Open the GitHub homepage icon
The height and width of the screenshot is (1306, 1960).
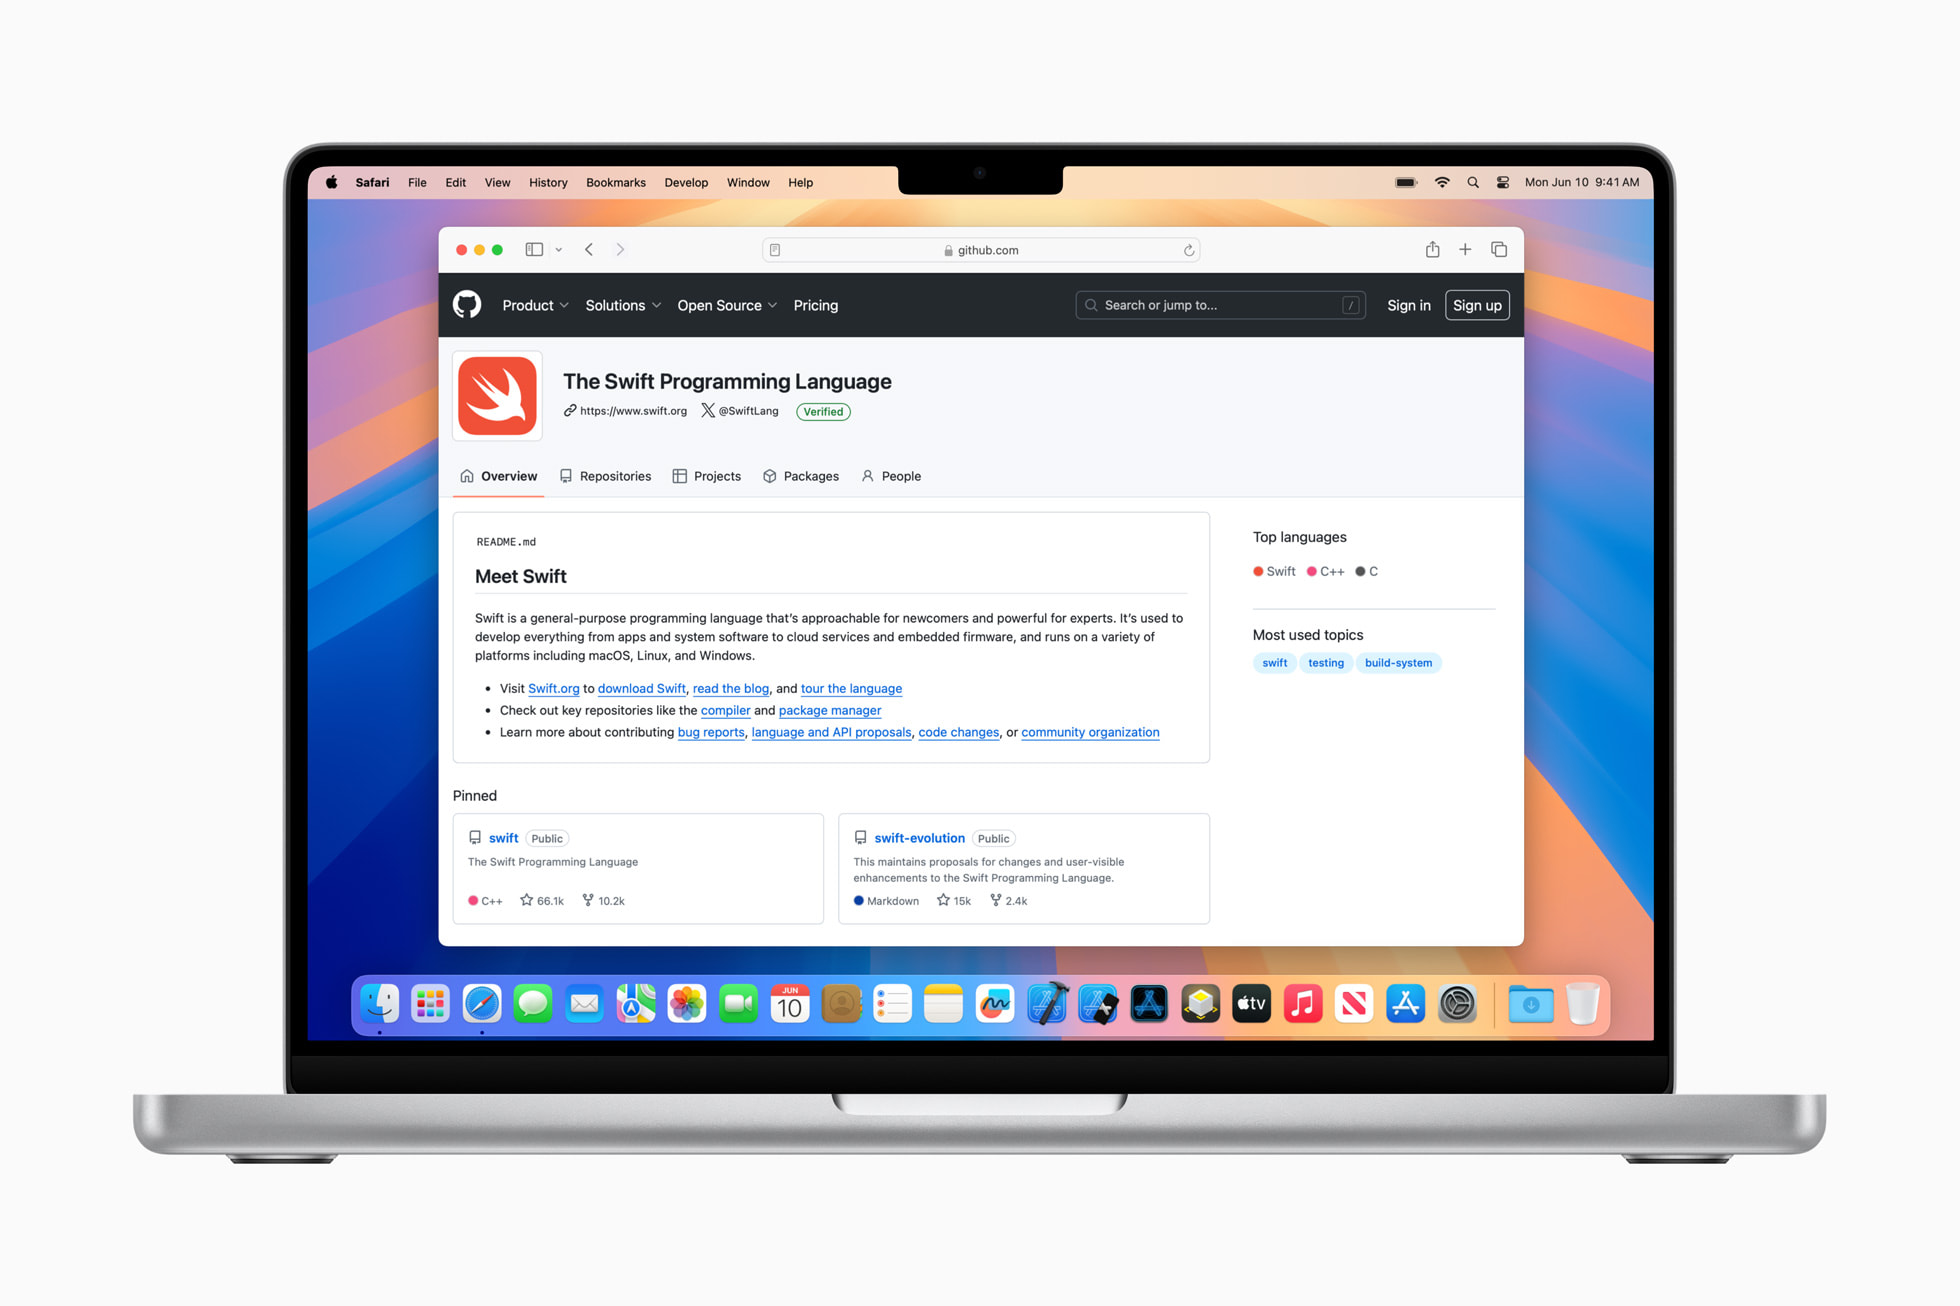468,305
